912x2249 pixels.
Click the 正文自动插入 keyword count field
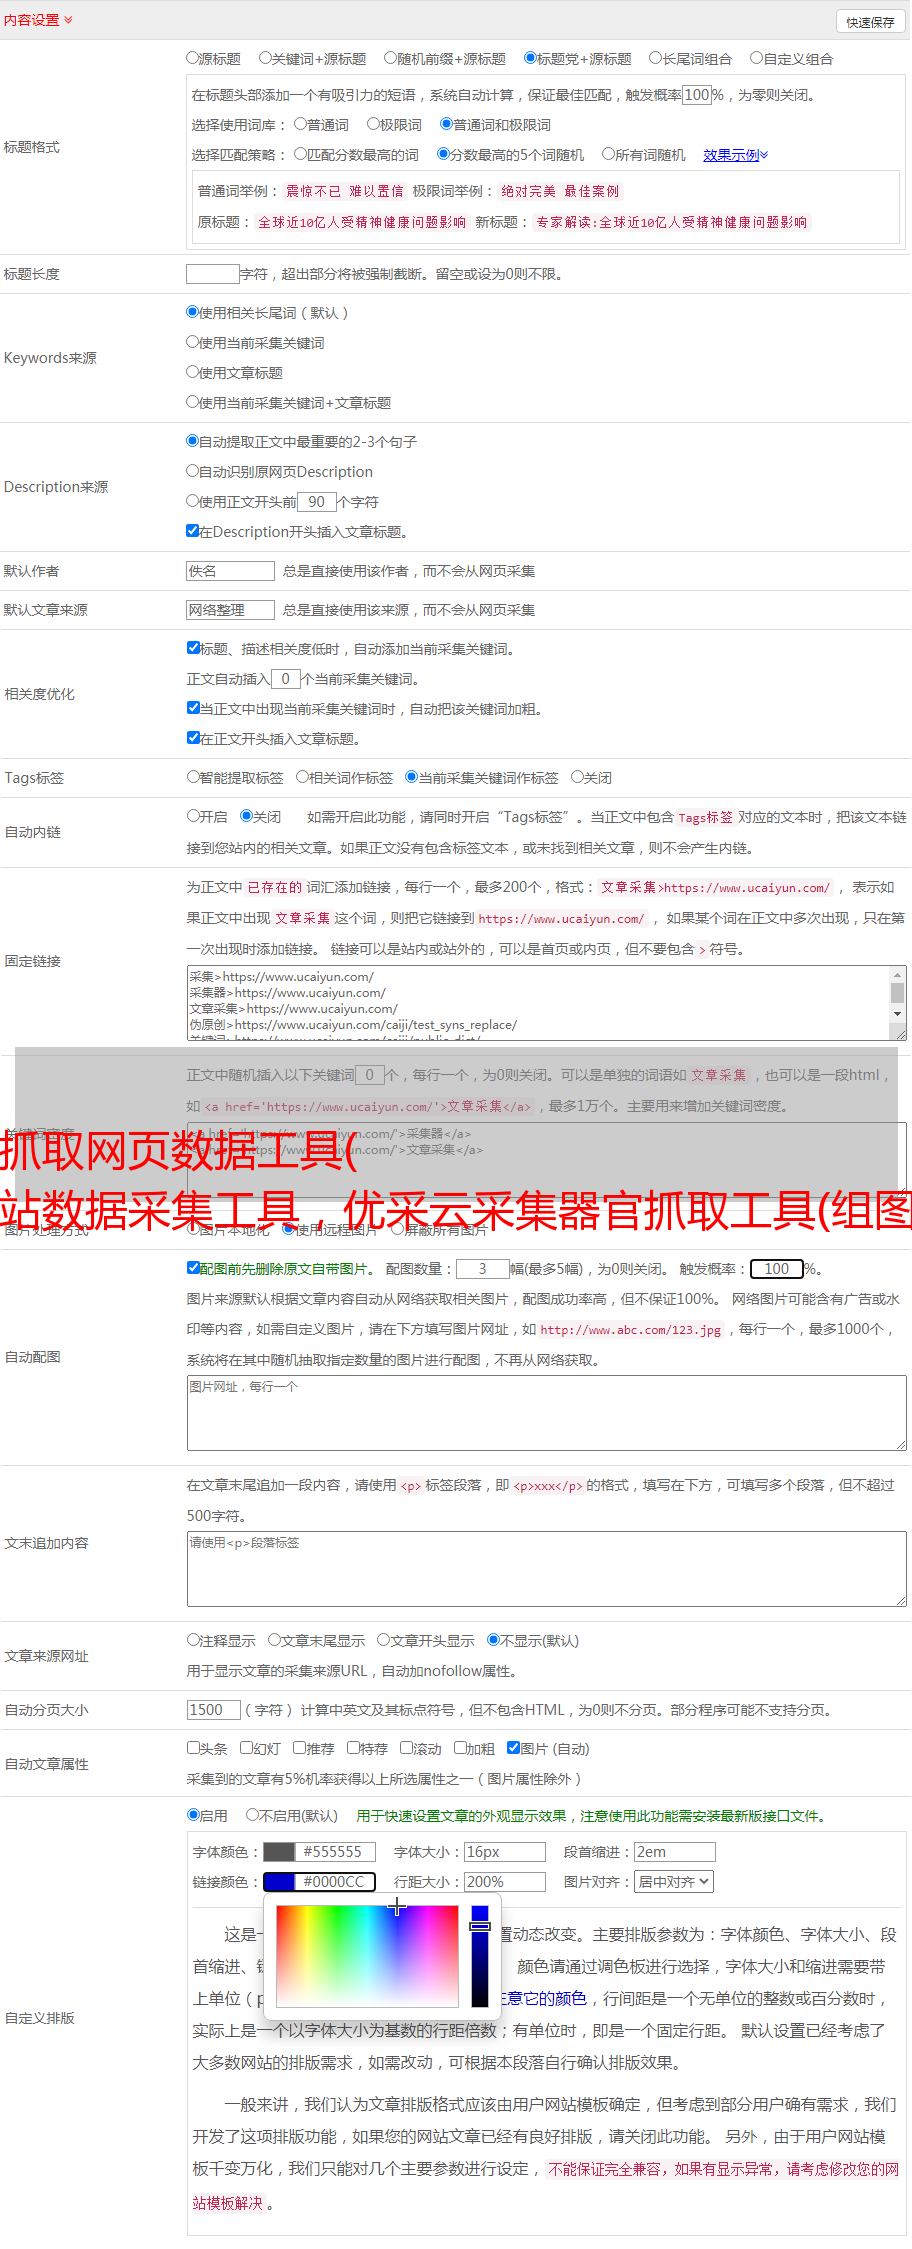pos(285,679)
